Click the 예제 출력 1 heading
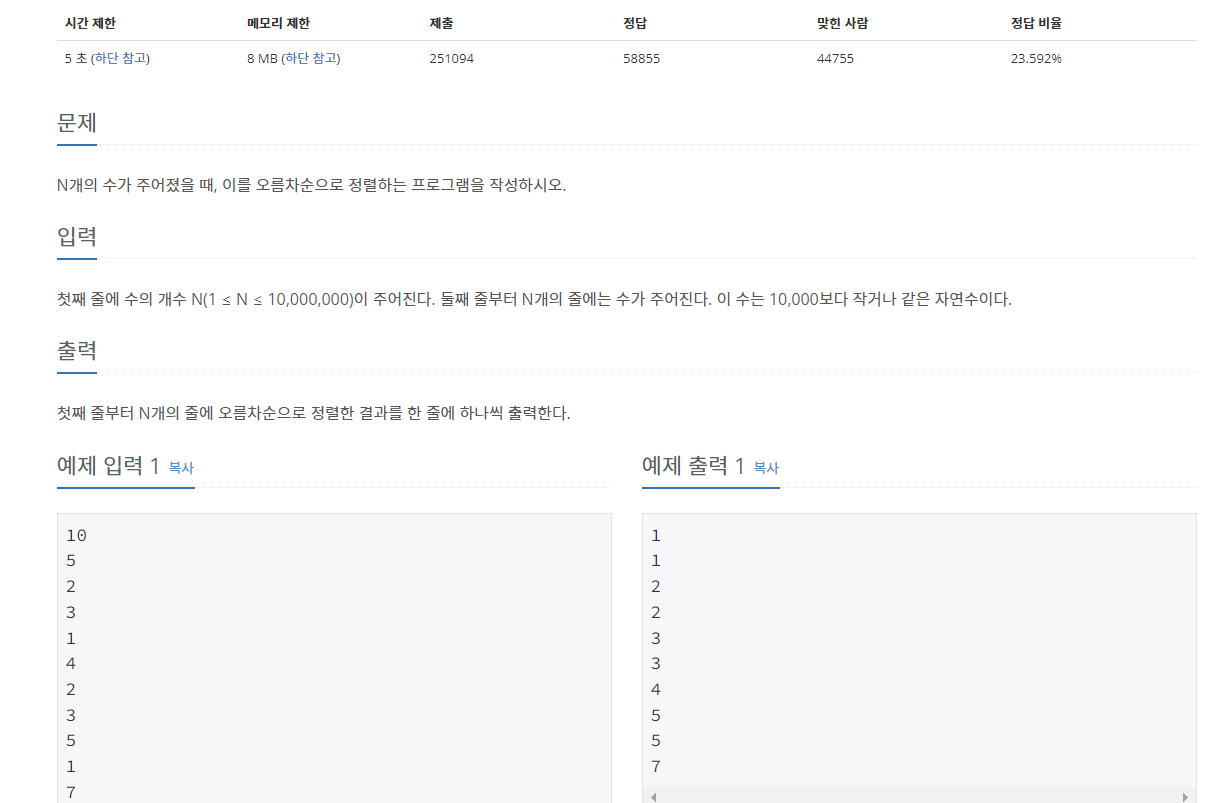This screenshot has height=803, width=1220. (x=695, y=465)
